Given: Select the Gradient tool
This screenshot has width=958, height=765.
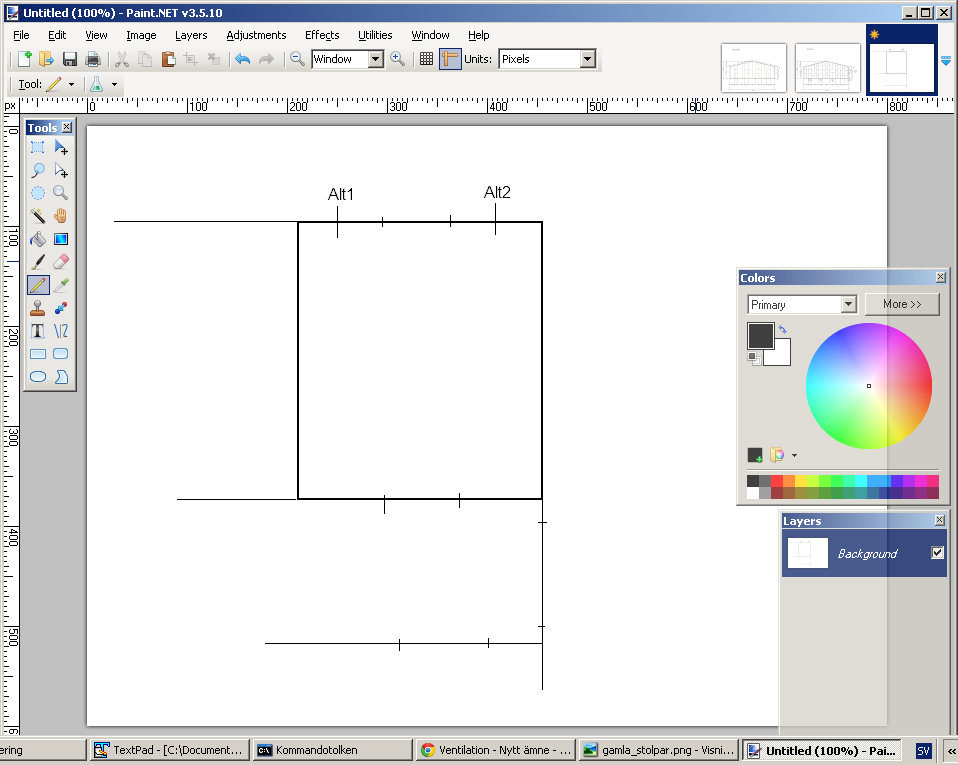Looking at the screenshot, I should [60, 239].
